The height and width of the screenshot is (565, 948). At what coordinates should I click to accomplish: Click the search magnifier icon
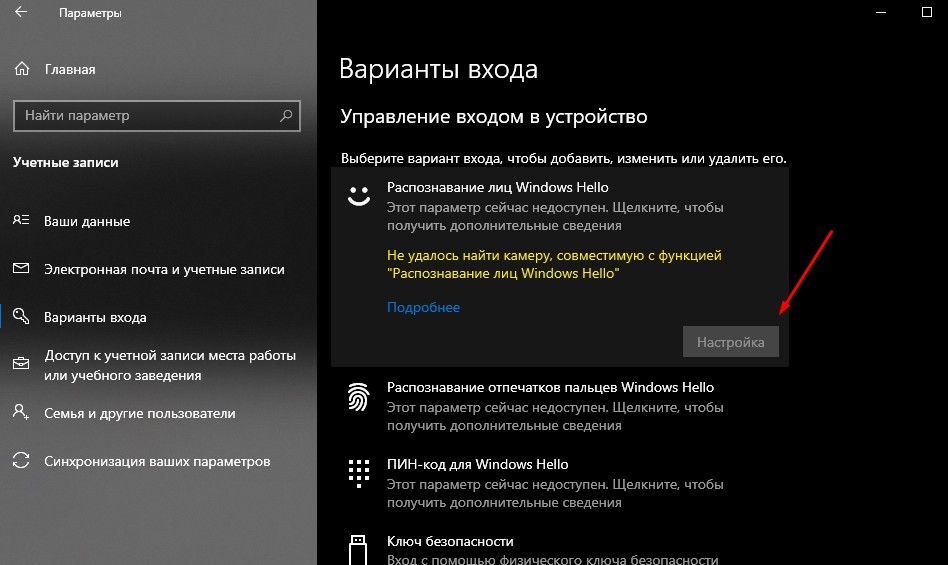pos(287,116)
